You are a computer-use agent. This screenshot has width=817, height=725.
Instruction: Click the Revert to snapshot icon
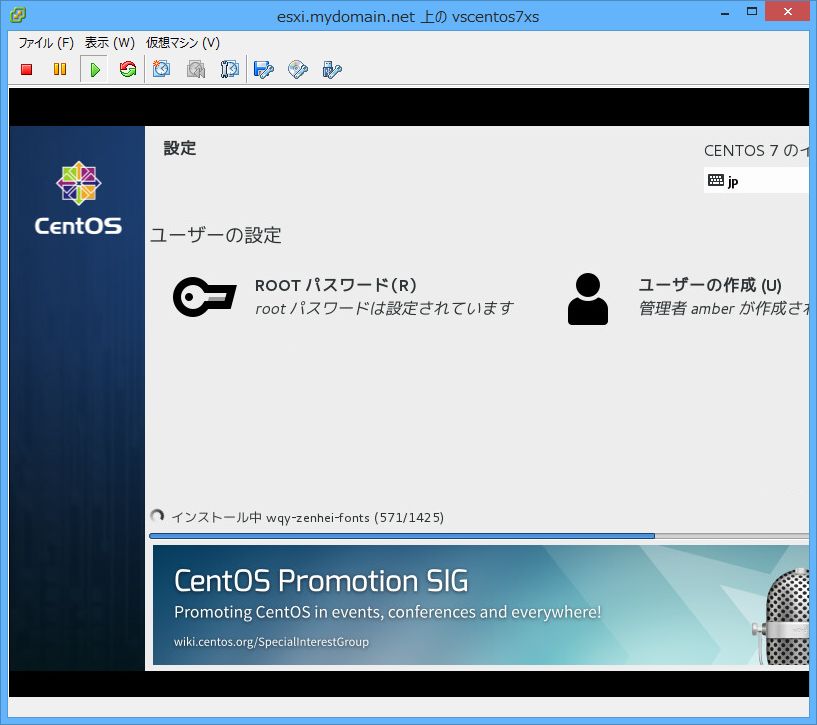pos(196,69)
